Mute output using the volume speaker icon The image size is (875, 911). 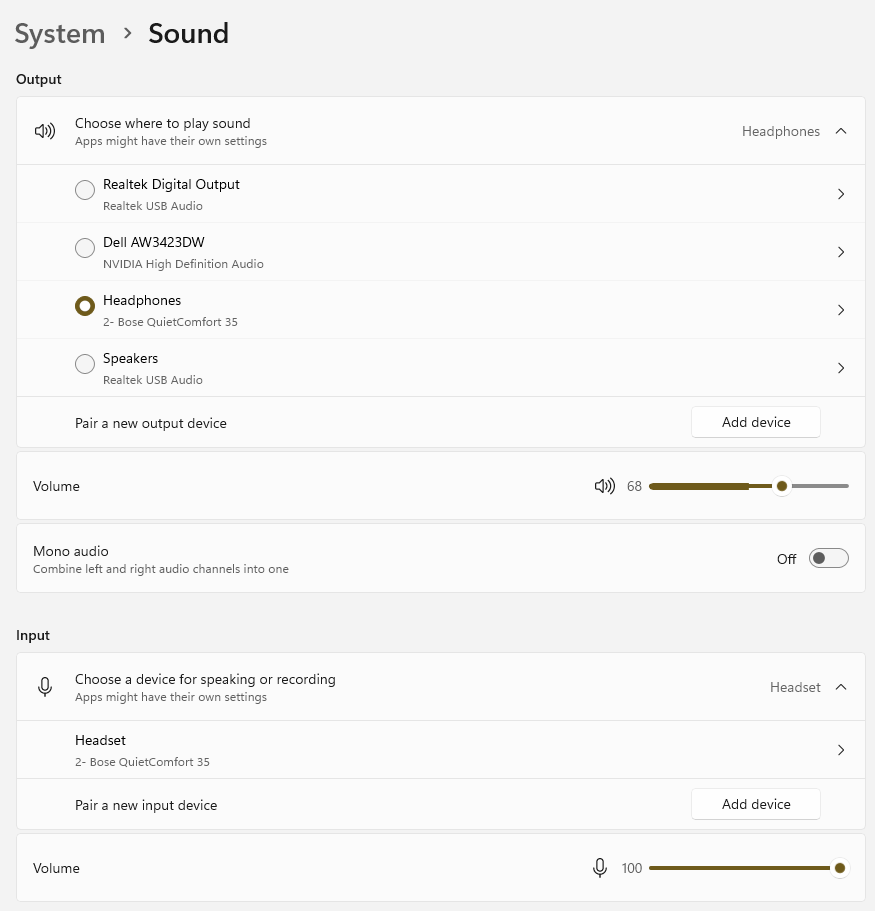604,487
